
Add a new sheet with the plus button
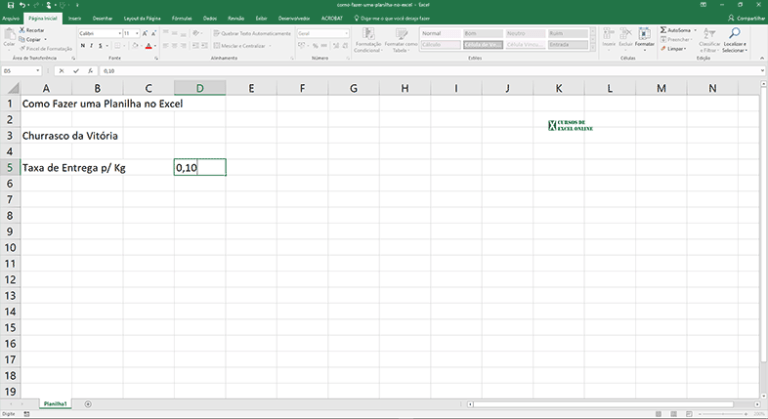point(88,404)
